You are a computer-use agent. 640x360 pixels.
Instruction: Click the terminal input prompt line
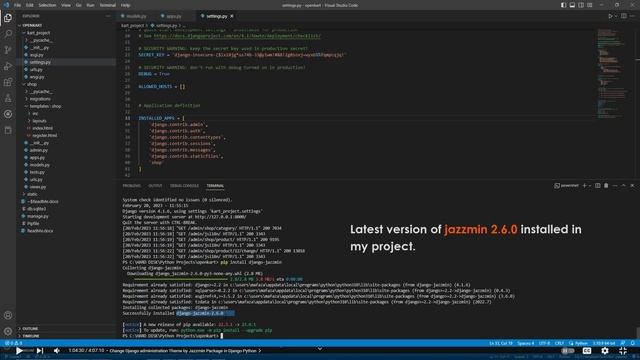(173, 336)
